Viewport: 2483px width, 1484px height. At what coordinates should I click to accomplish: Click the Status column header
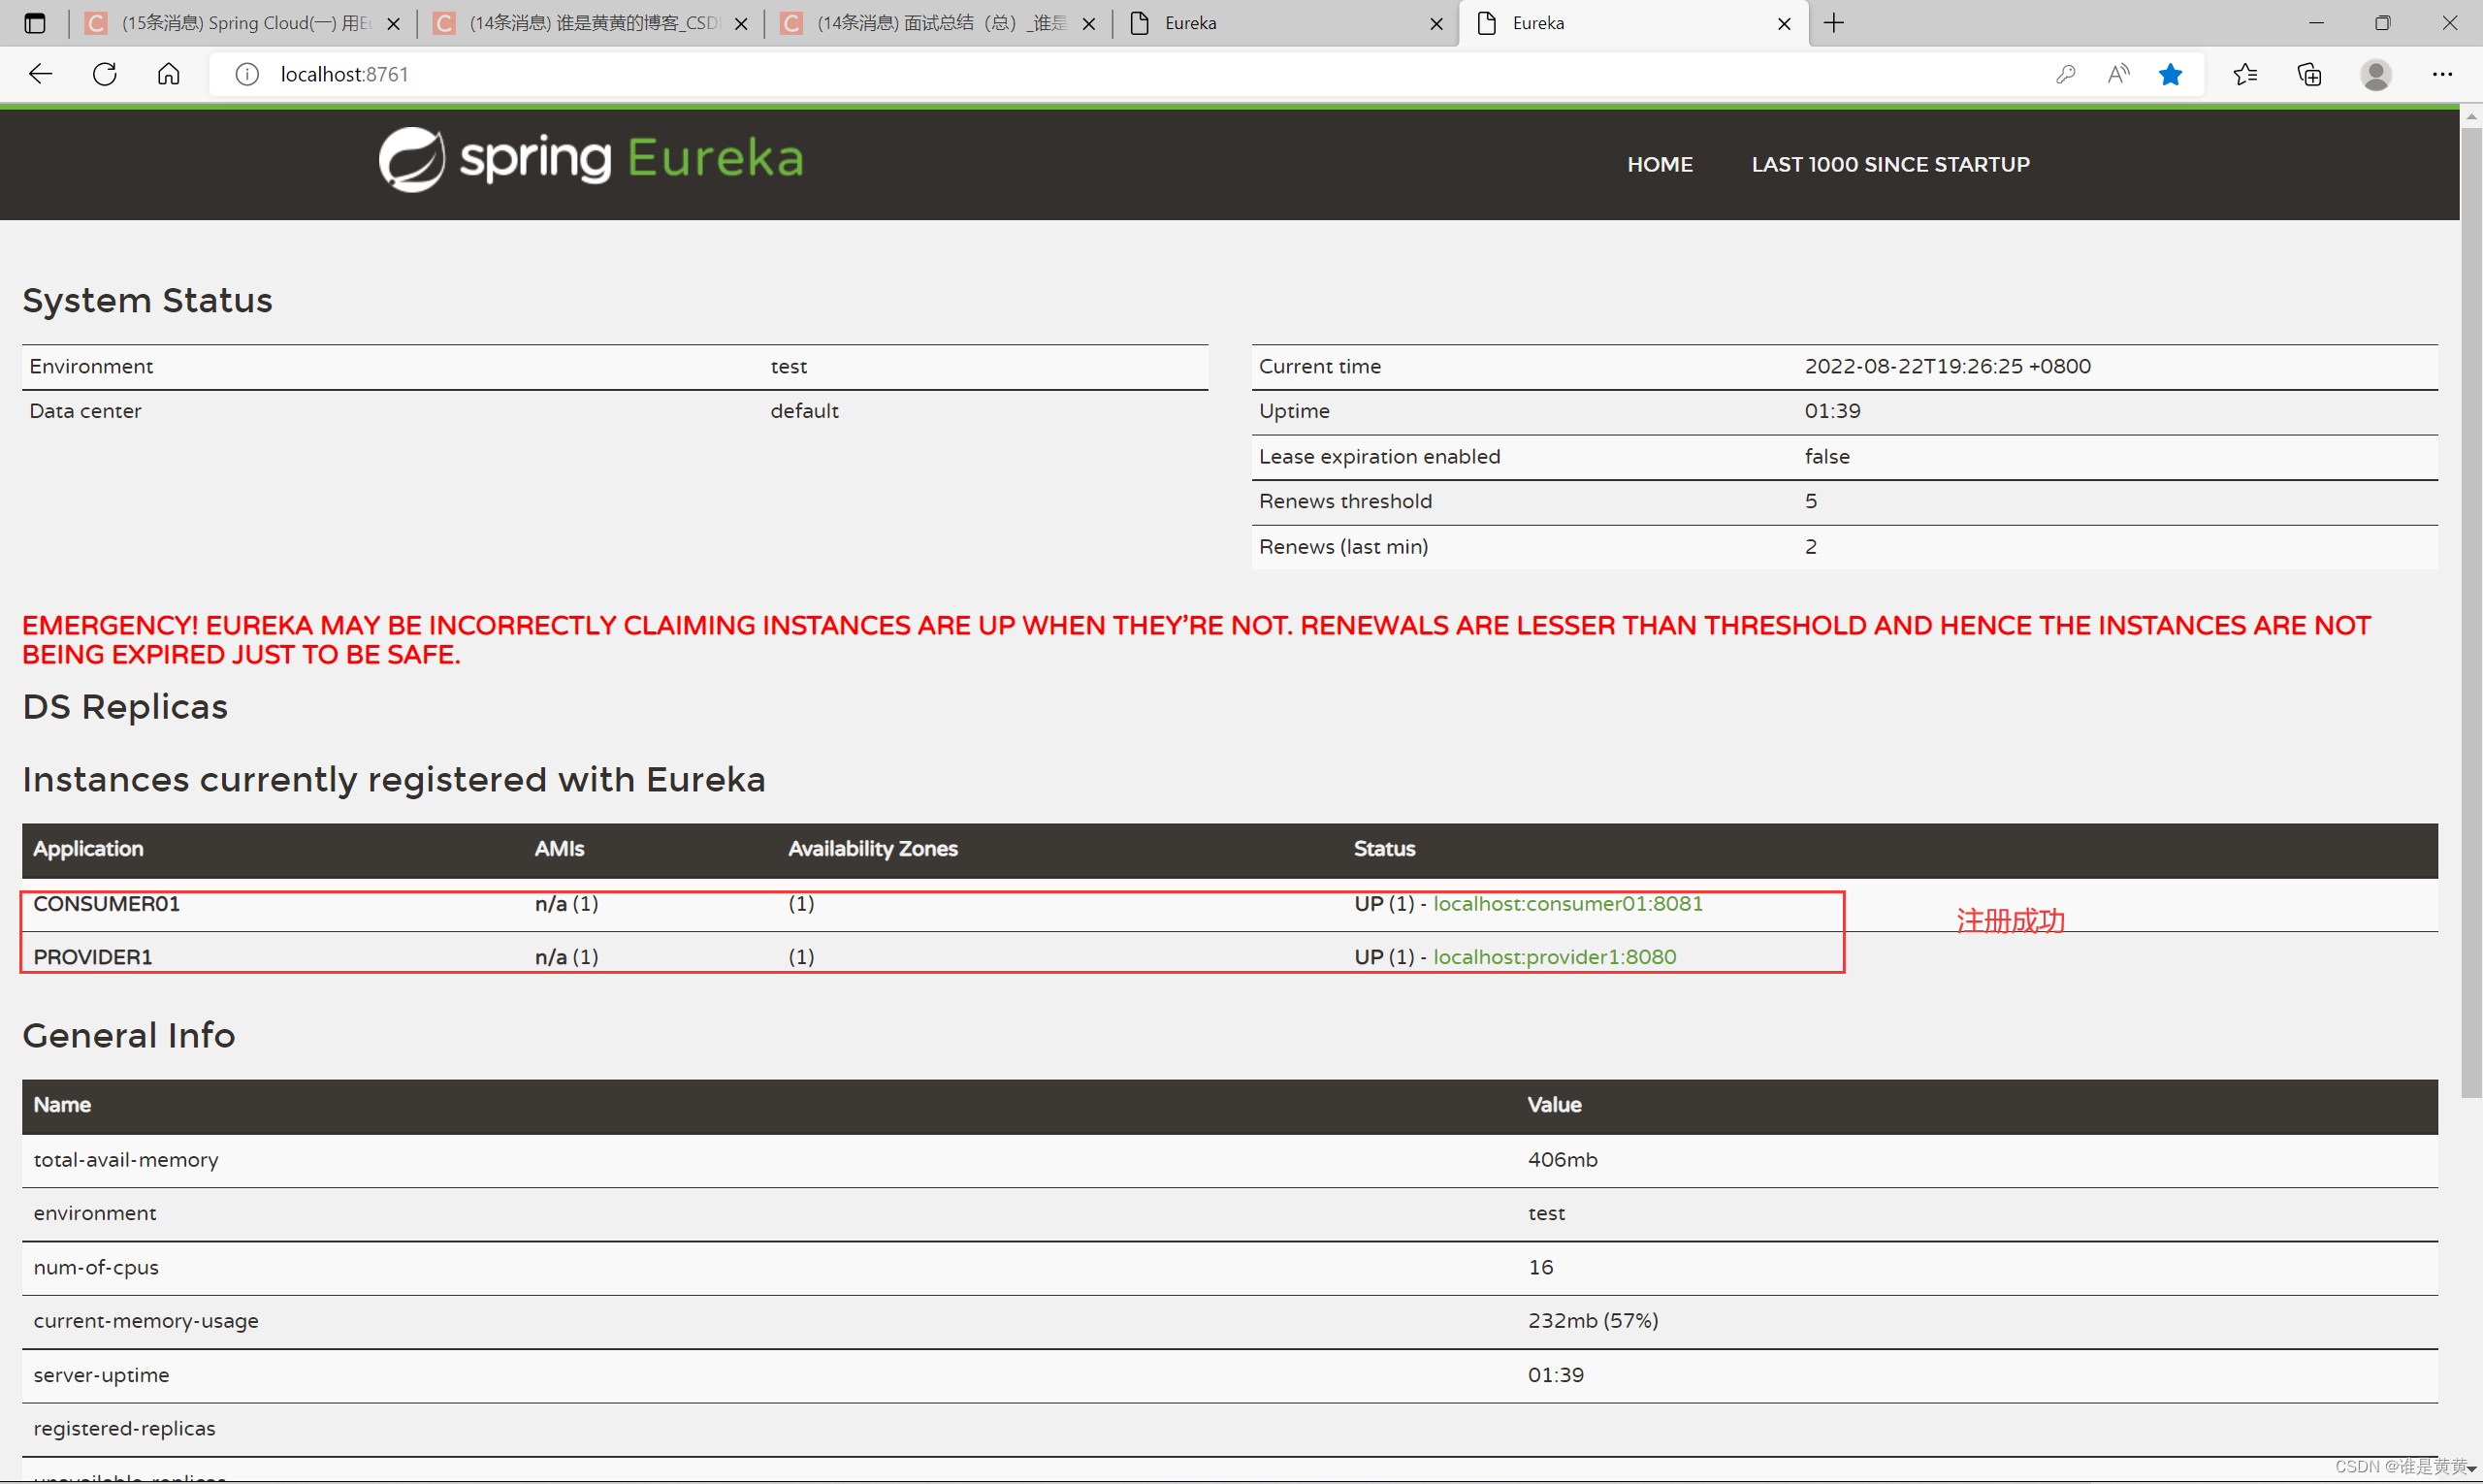click(x=1384, y=848)
